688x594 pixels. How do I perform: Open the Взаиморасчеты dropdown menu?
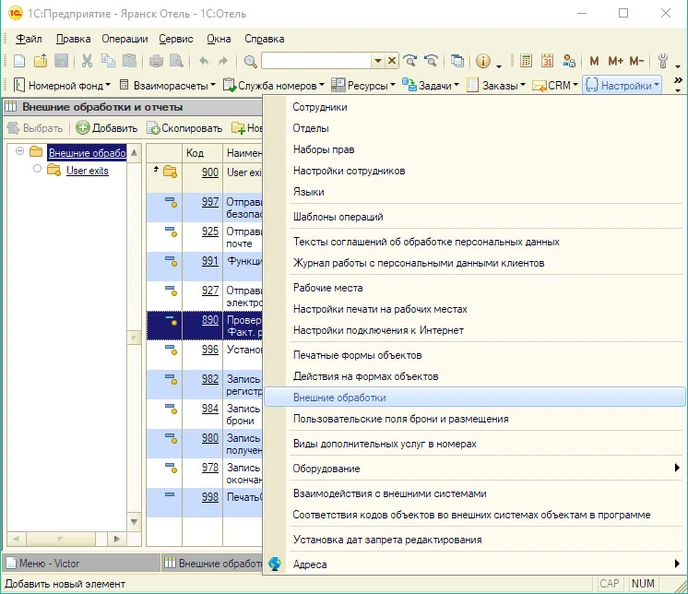168,86
